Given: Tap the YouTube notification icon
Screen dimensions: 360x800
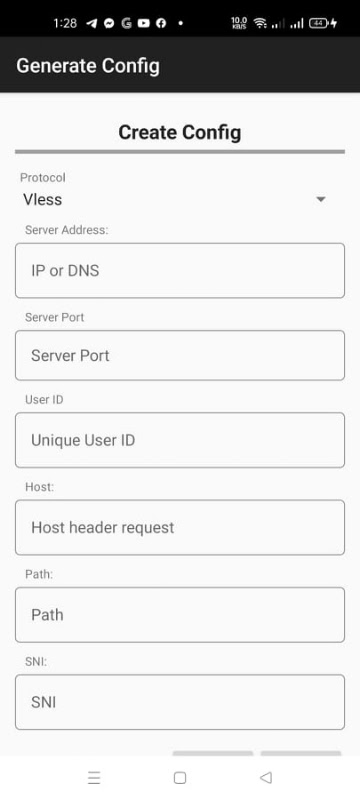Looking at the screenshot, I should coord(143,23).
